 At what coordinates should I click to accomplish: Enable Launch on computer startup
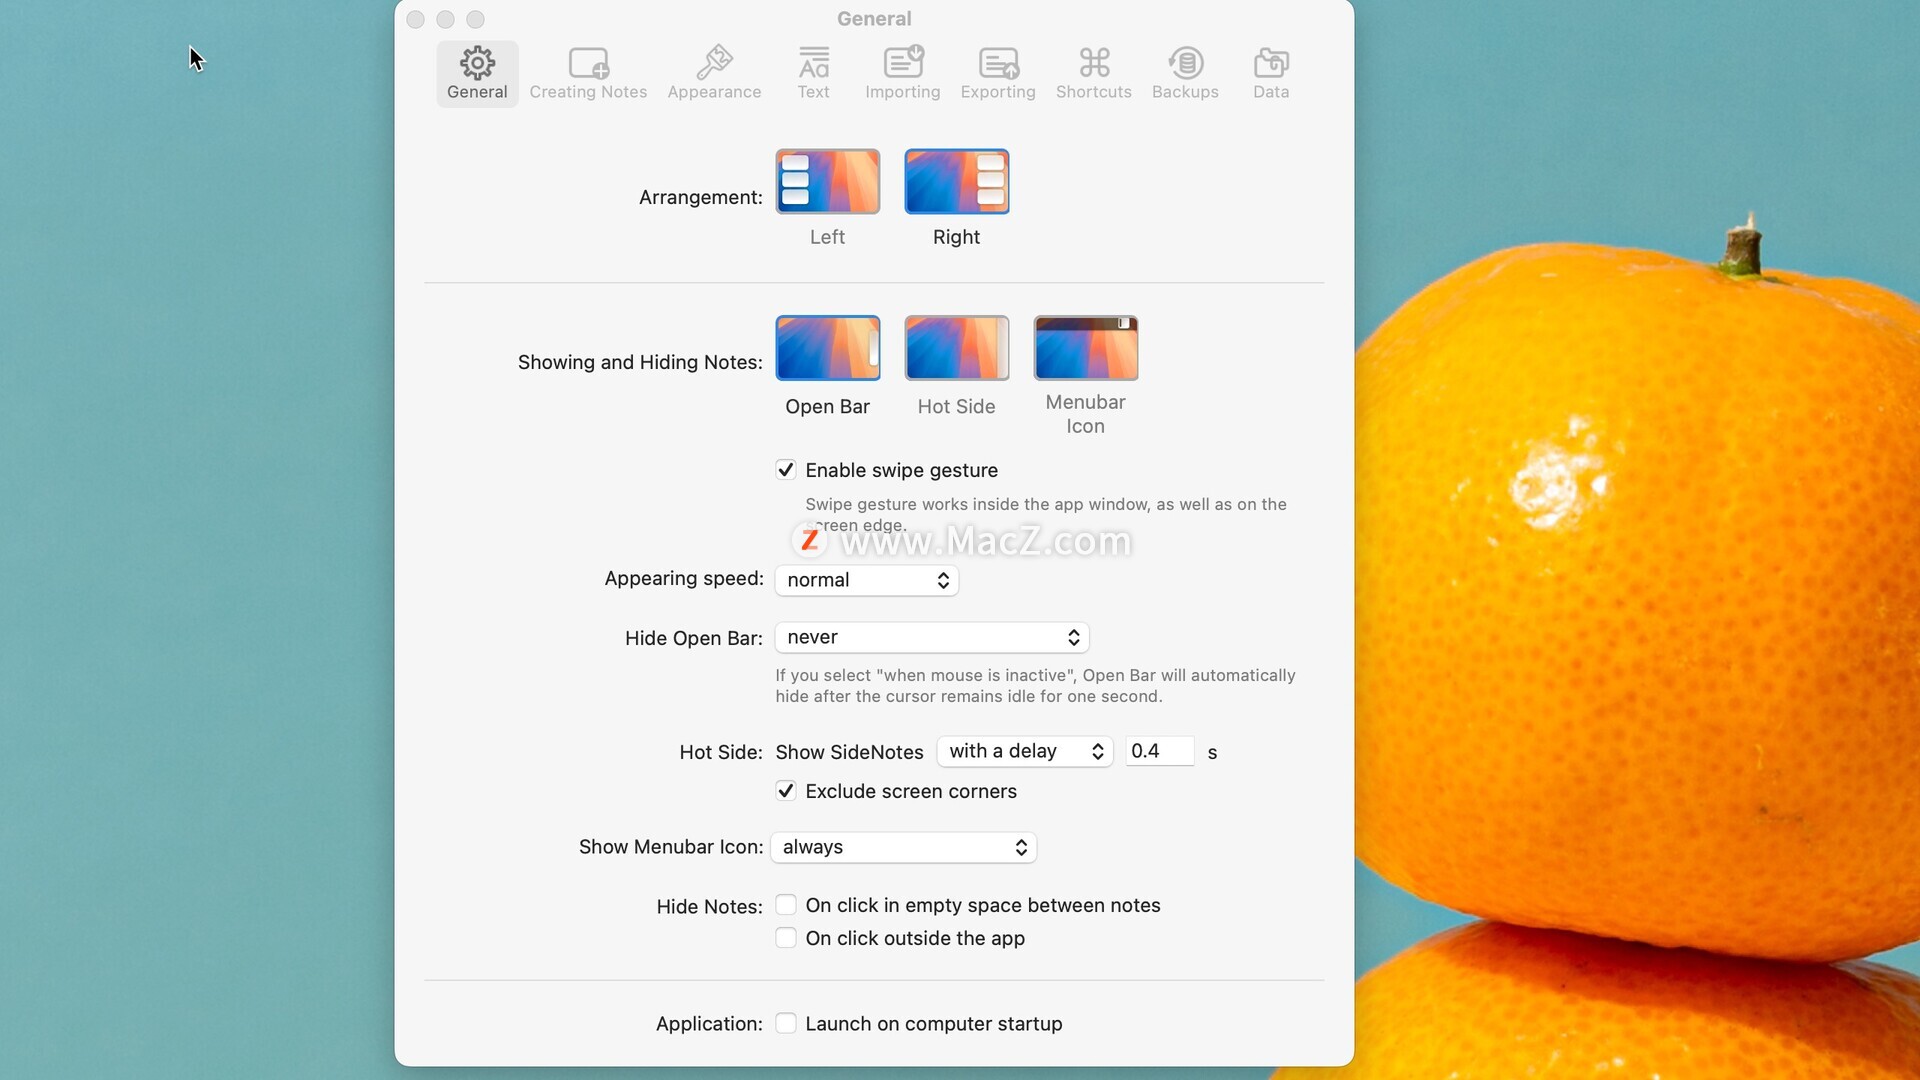click(x=786, y=1023)
